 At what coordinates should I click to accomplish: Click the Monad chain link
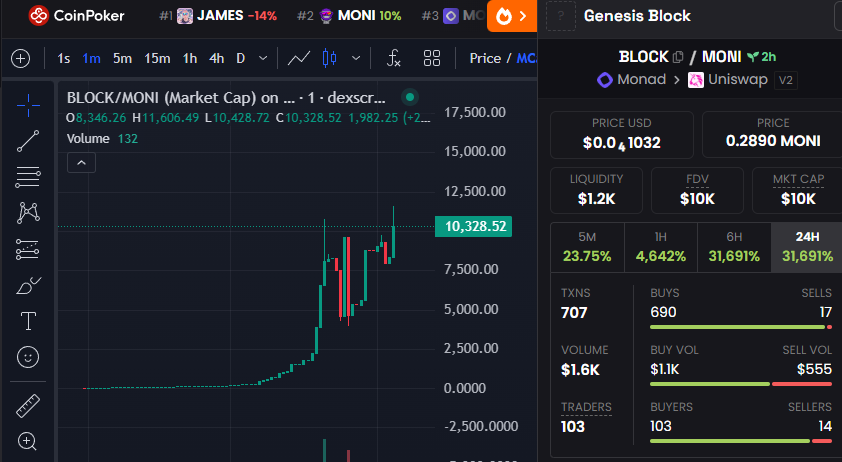point(632,80)
